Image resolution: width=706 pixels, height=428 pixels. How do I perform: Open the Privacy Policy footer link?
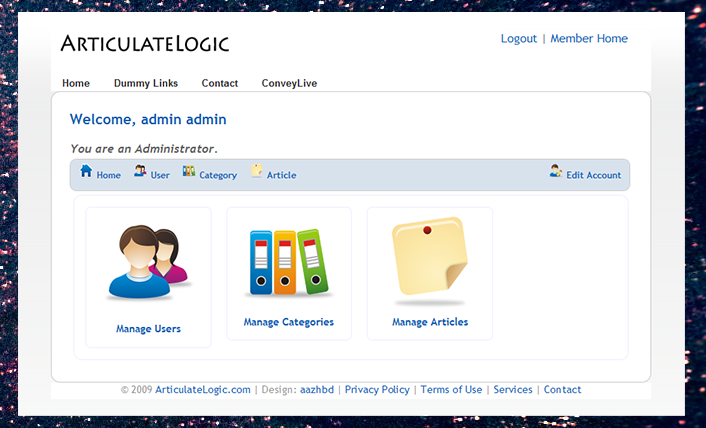pyautogui.click(x=377, y=390)
